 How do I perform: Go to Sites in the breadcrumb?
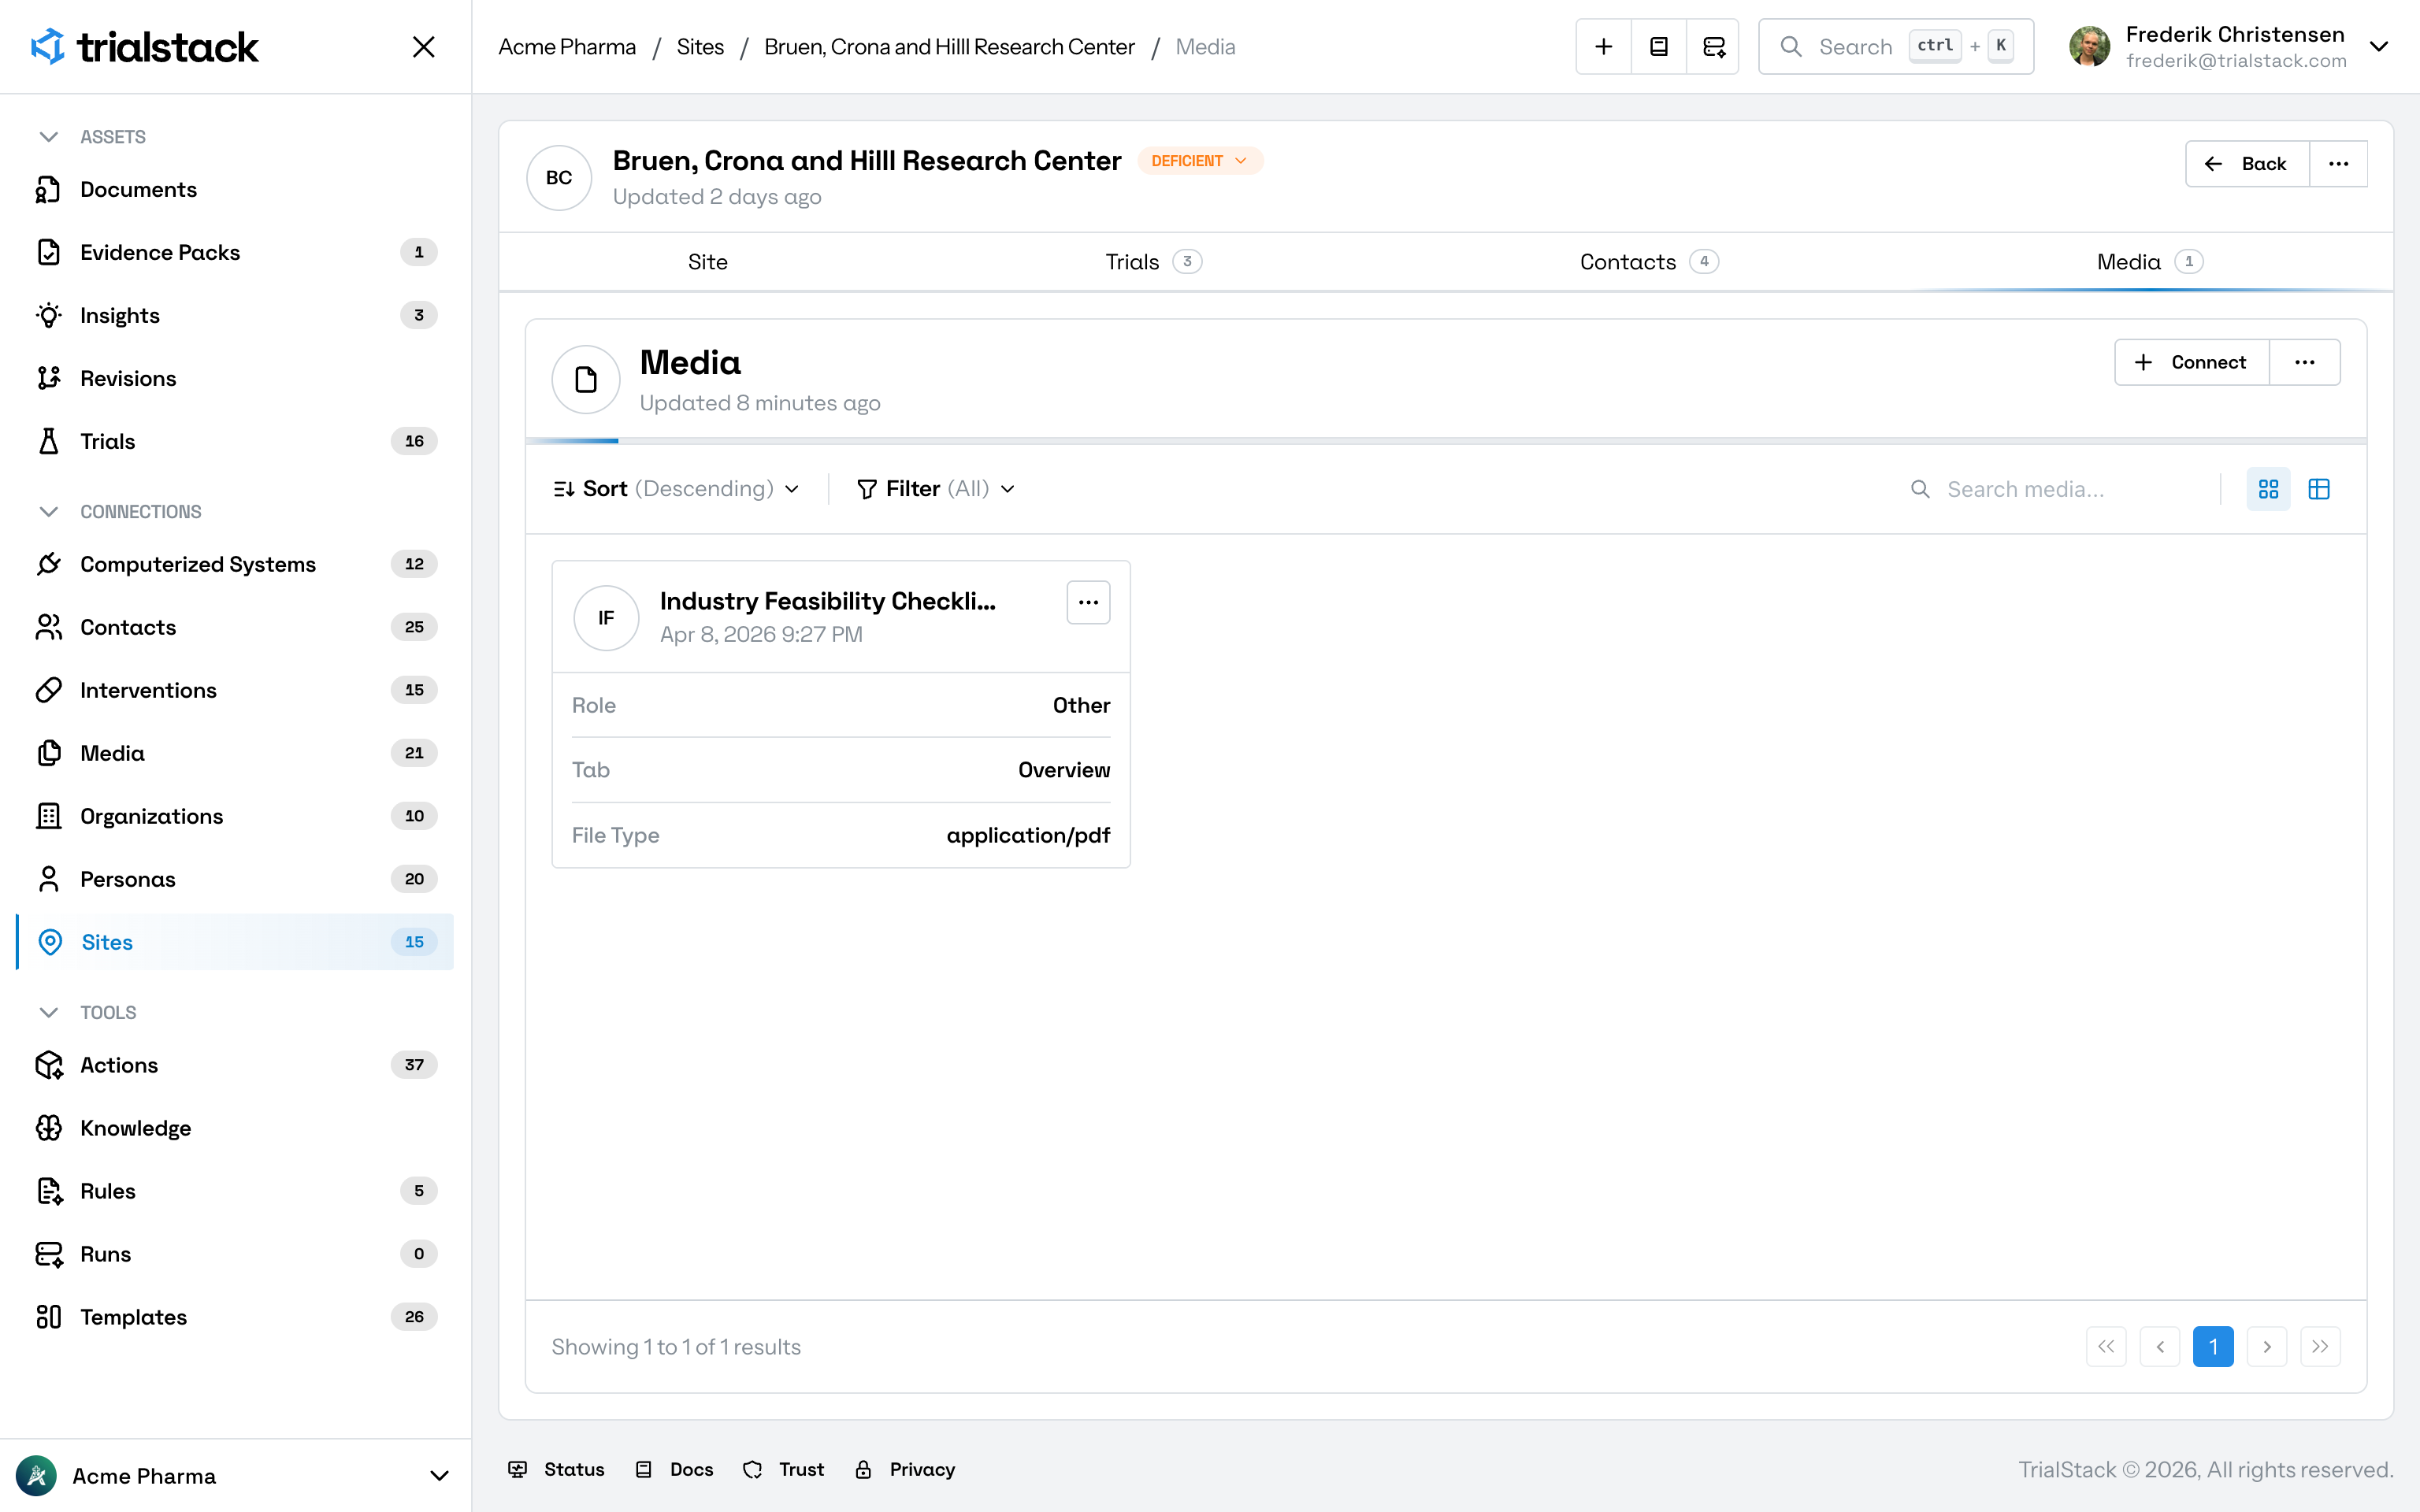pyautogui.click(x=700, y=47)
